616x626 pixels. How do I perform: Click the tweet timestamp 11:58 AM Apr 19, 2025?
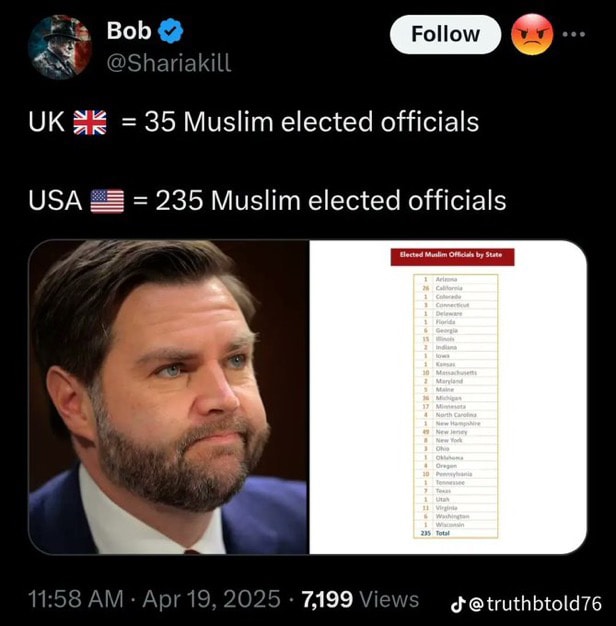tap(154, 599)
